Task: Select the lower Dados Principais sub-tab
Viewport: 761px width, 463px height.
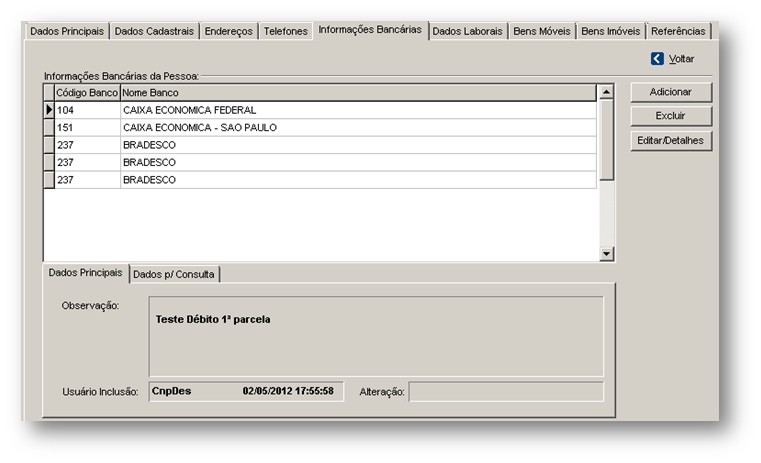Action: pyautogui.click(x=85, y=273)
